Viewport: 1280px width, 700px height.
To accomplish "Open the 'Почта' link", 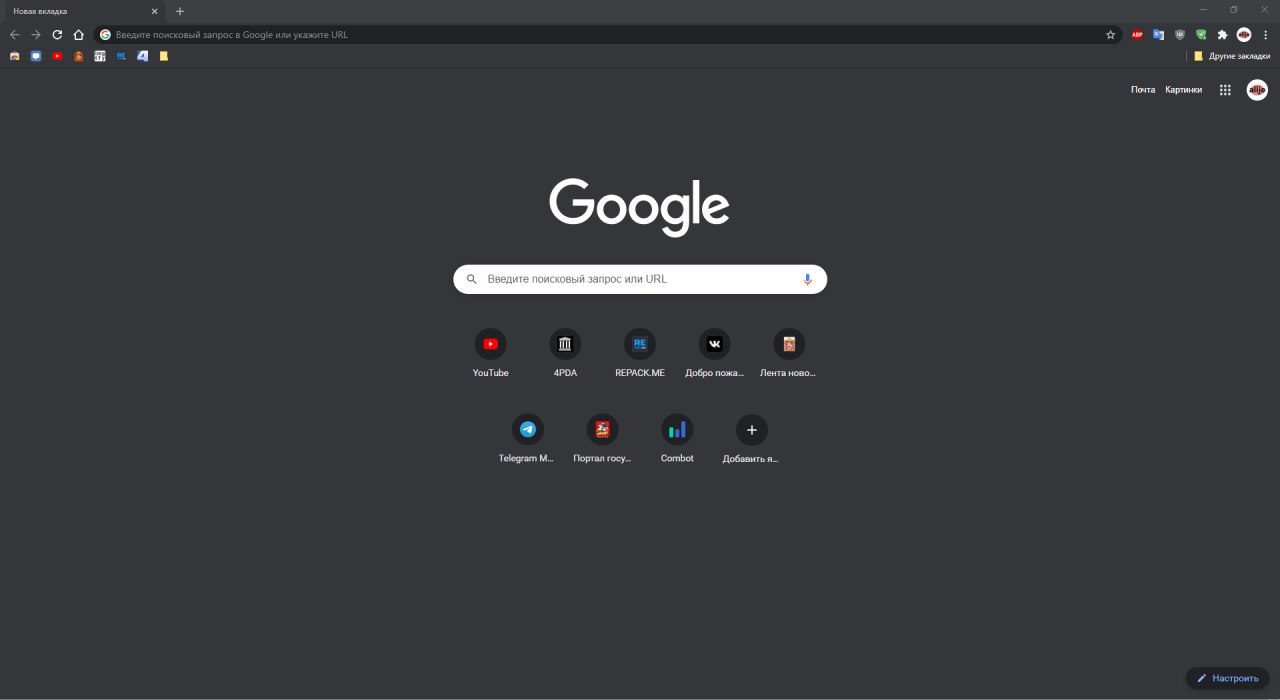I will coord(1143,90).
